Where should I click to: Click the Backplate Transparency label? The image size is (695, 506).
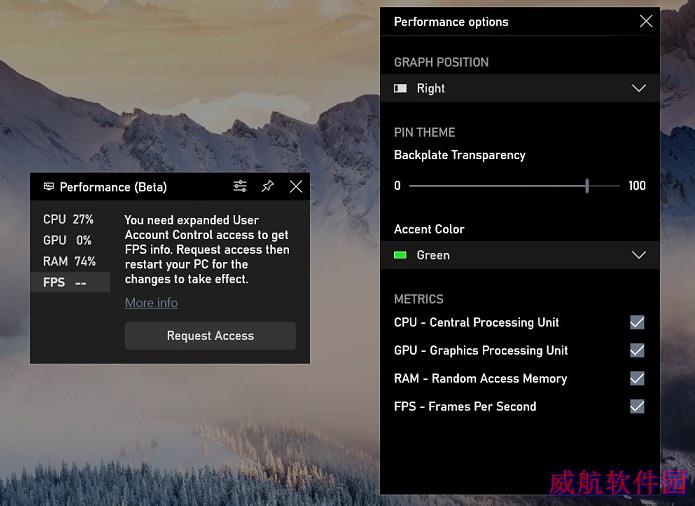460,155
